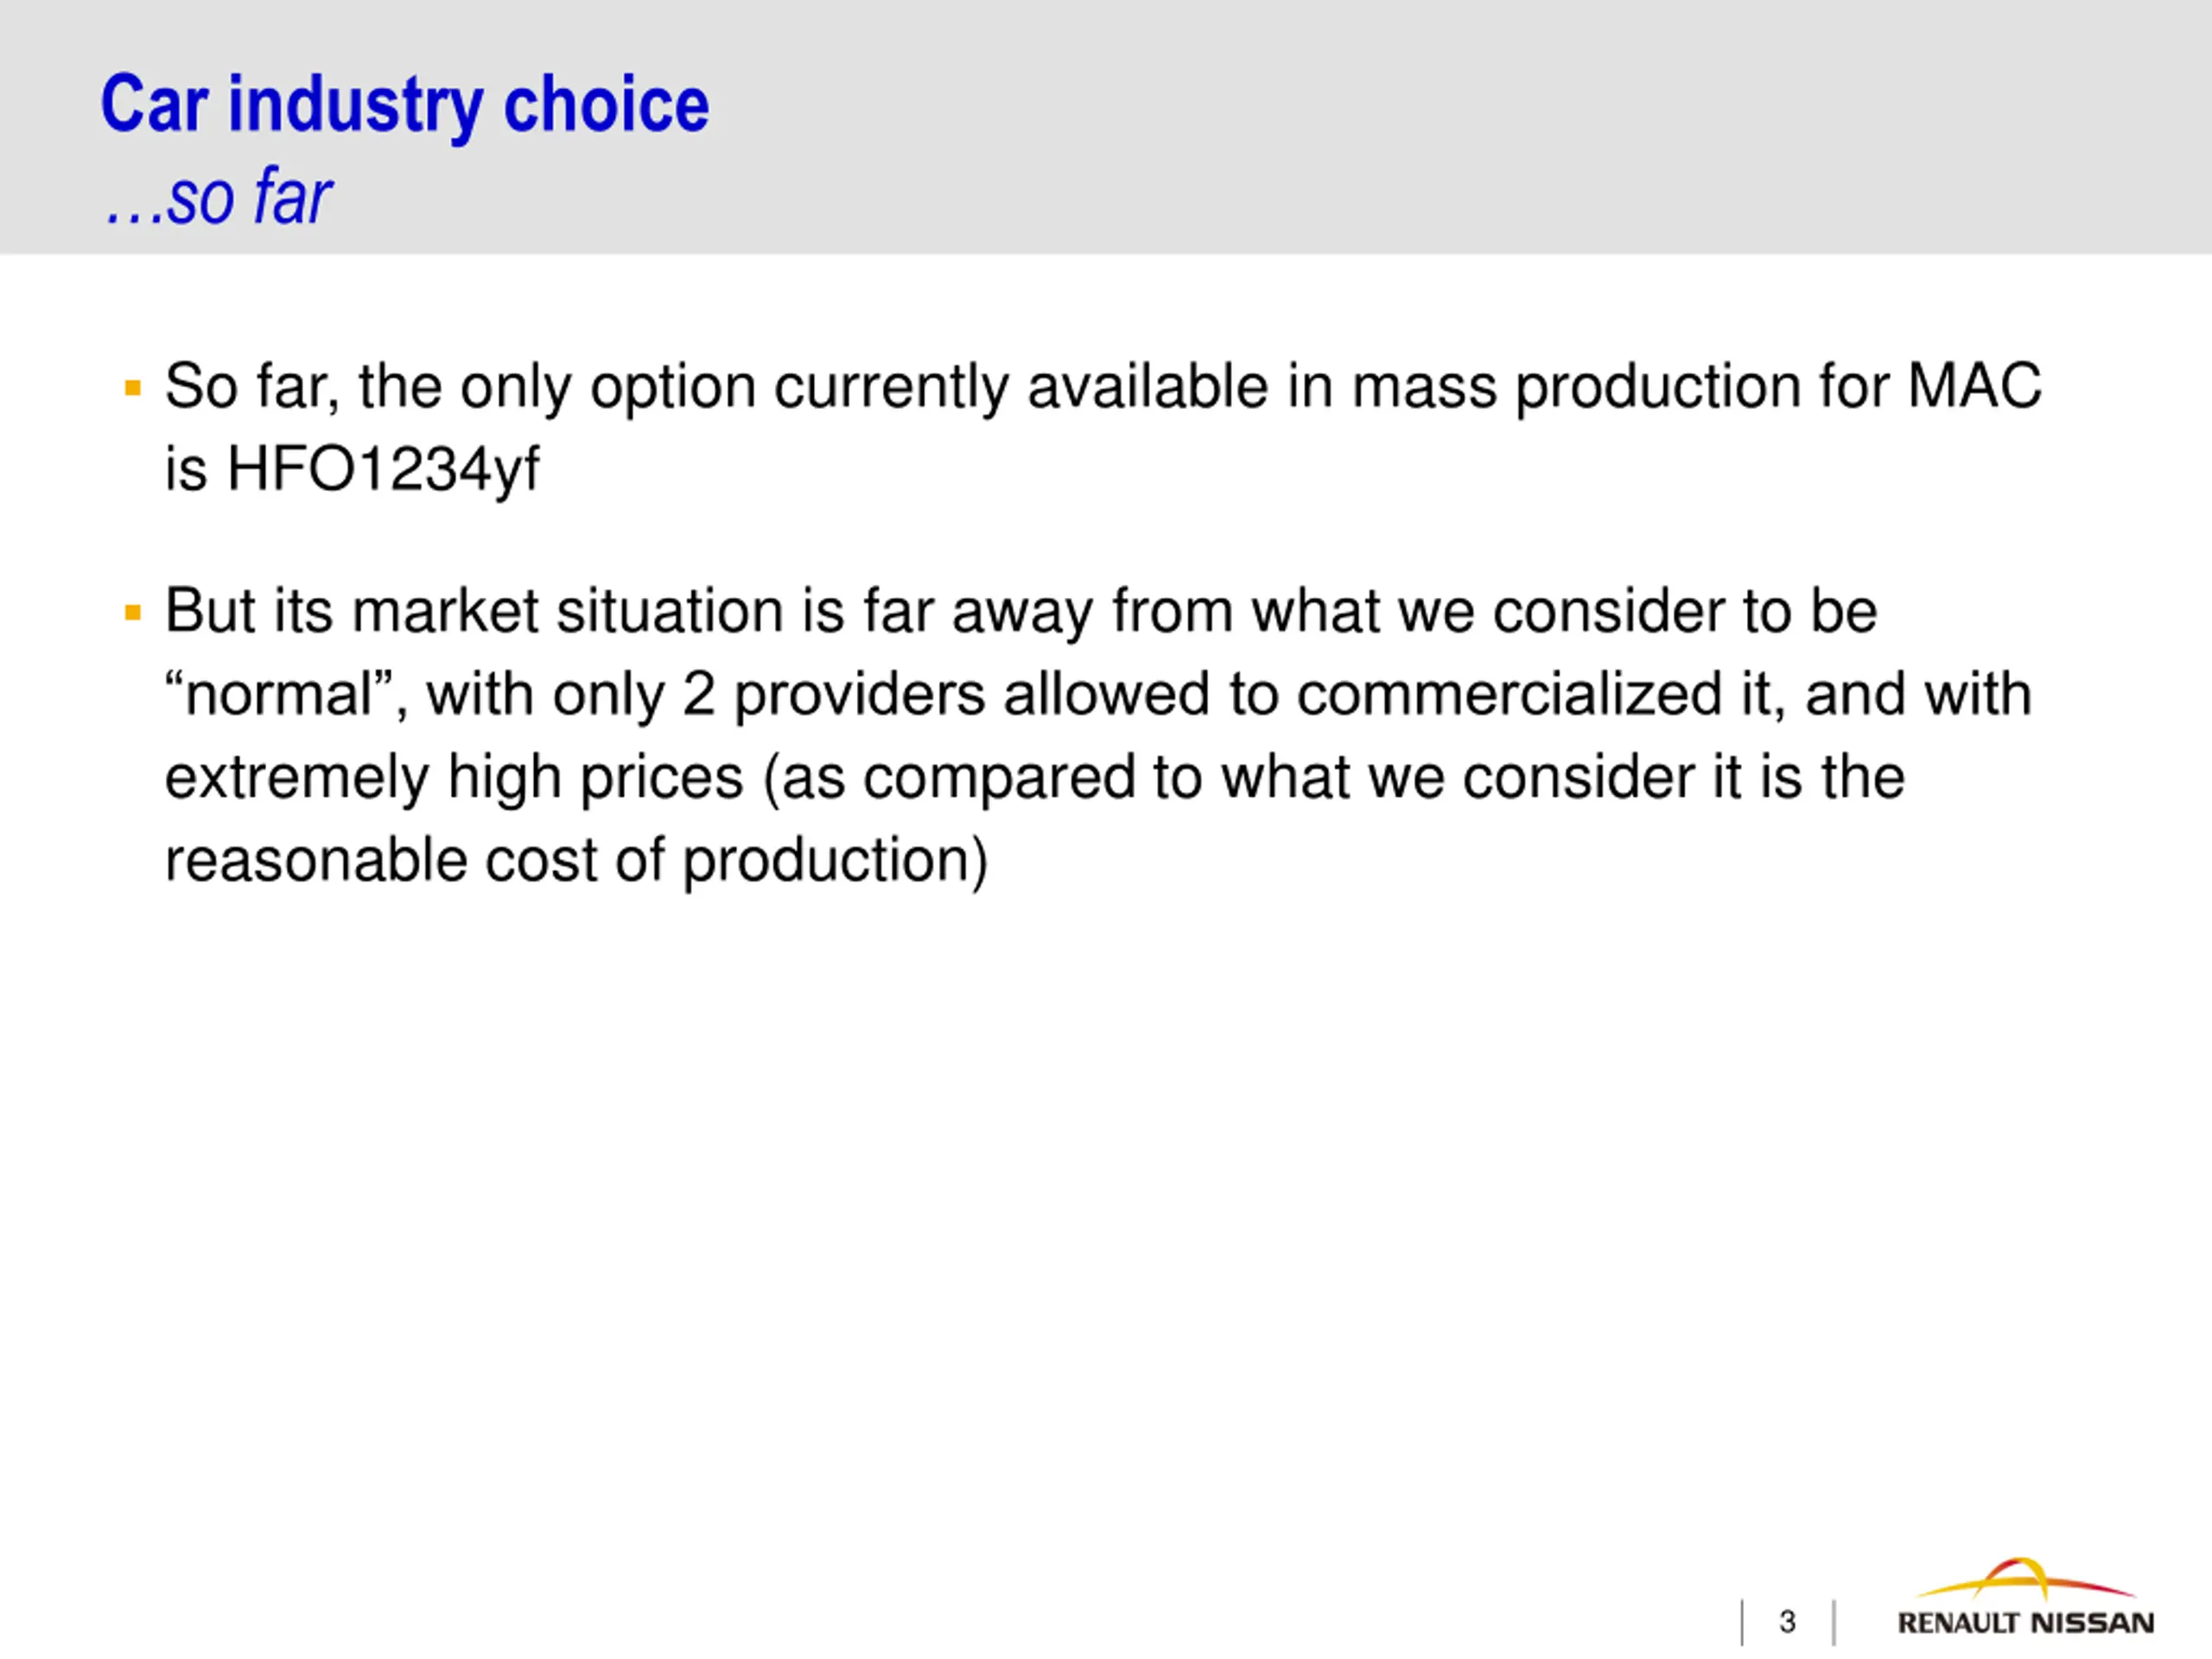
Task: Select the second orange bullet marker
Action: pyautogui.click(x=133, y=612)
